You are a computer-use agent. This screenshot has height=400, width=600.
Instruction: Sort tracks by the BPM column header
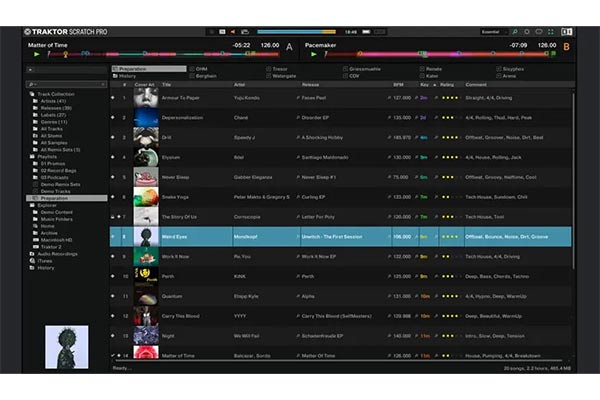[396, 85]
